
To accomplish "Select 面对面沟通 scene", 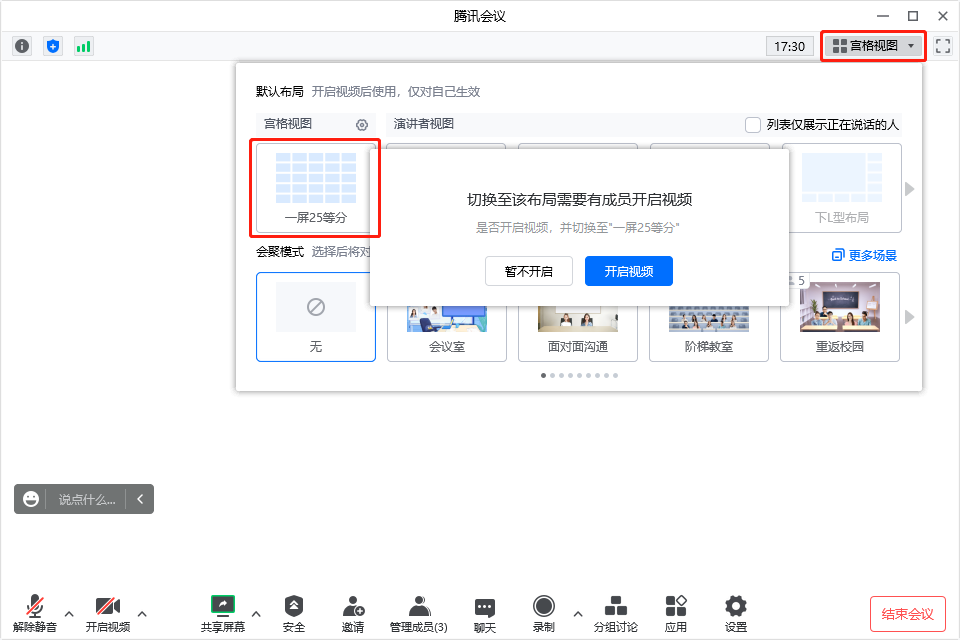I will coord(578,334).
